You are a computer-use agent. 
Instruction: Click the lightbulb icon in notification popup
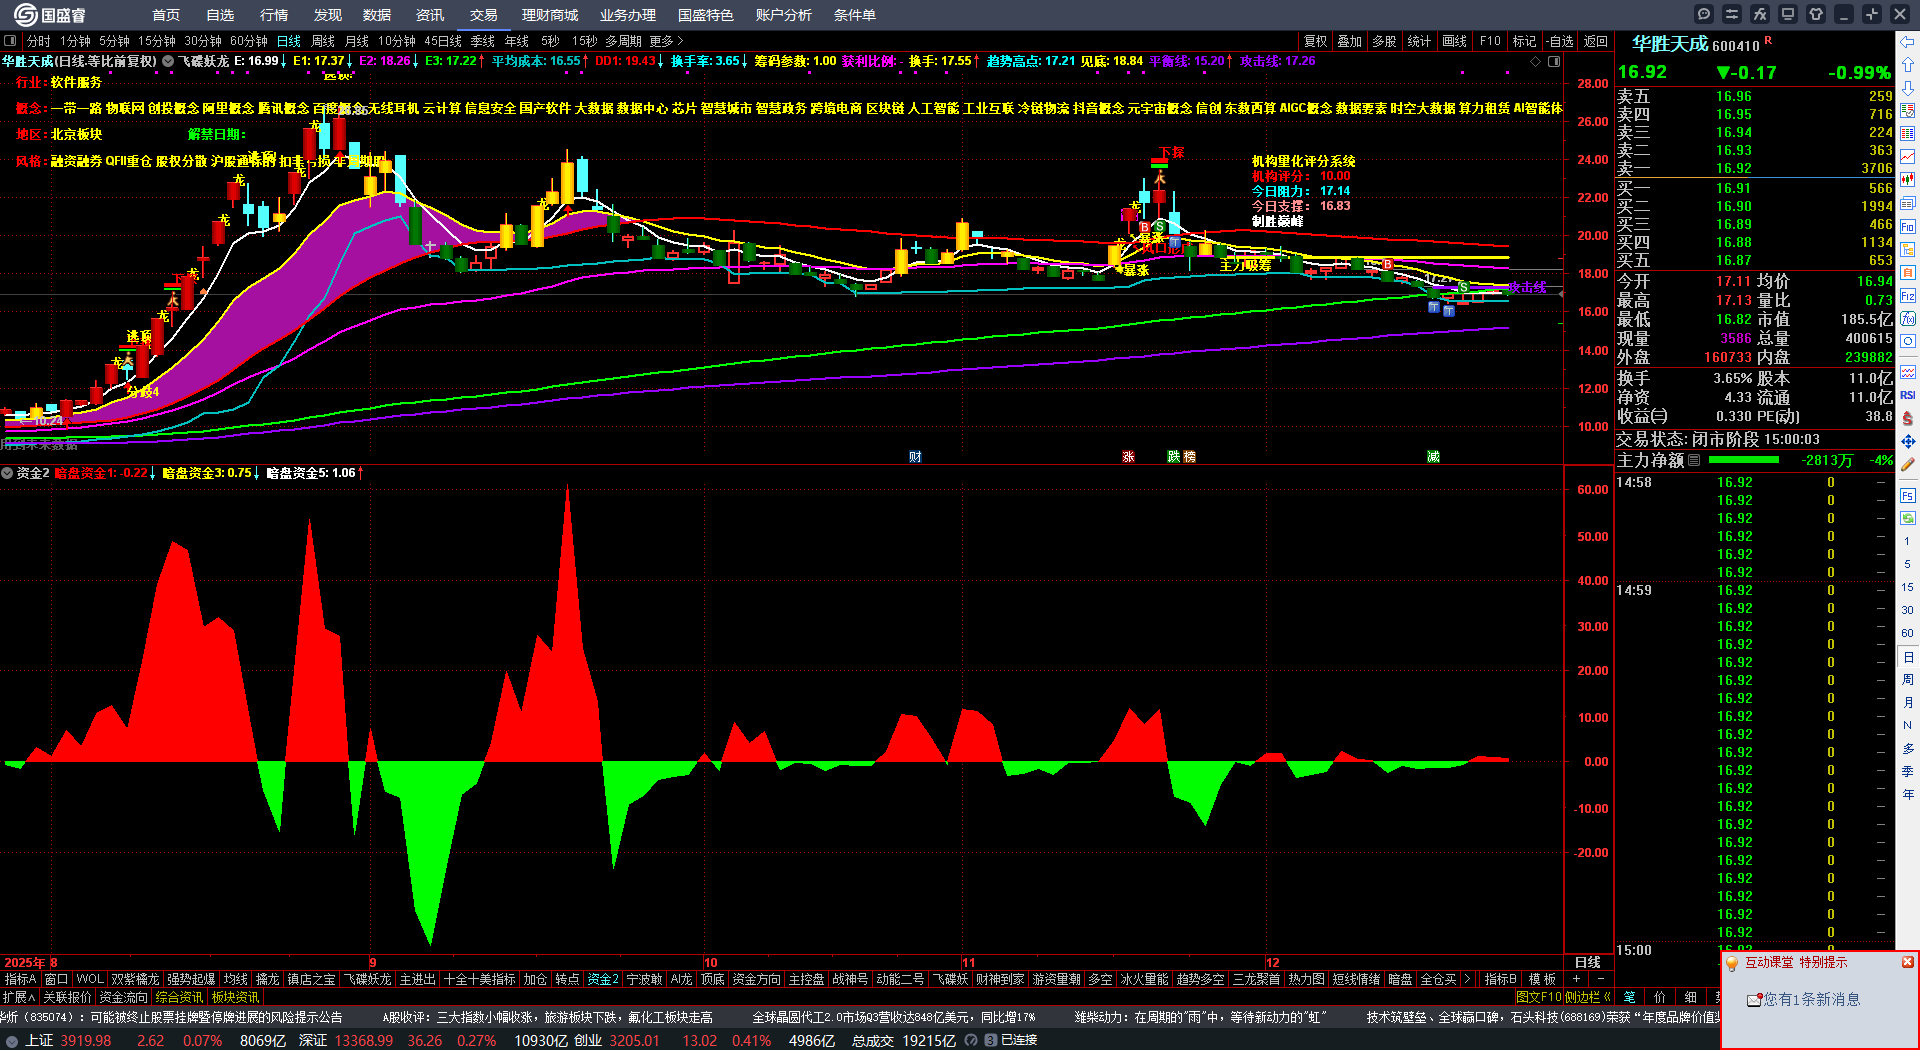click(x=1732, y=963)
